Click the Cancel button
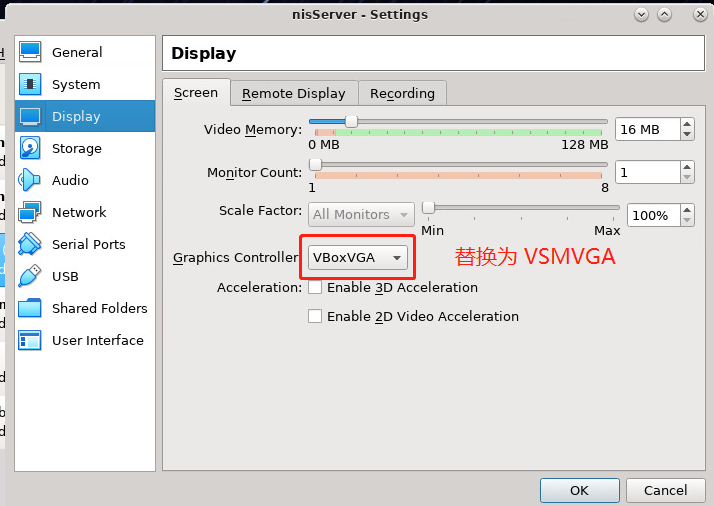The height and width of the screenshot is (506, 714). coord(665,491)
